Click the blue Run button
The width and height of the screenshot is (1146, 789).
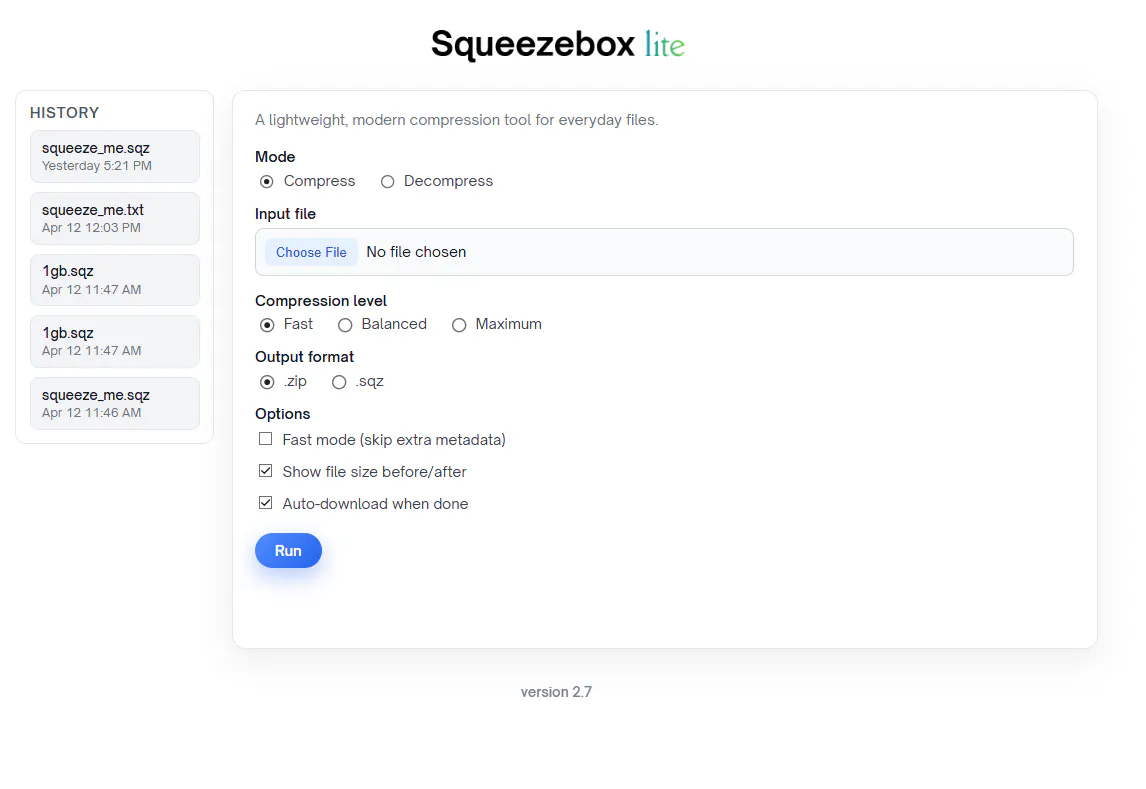(288, 551)
